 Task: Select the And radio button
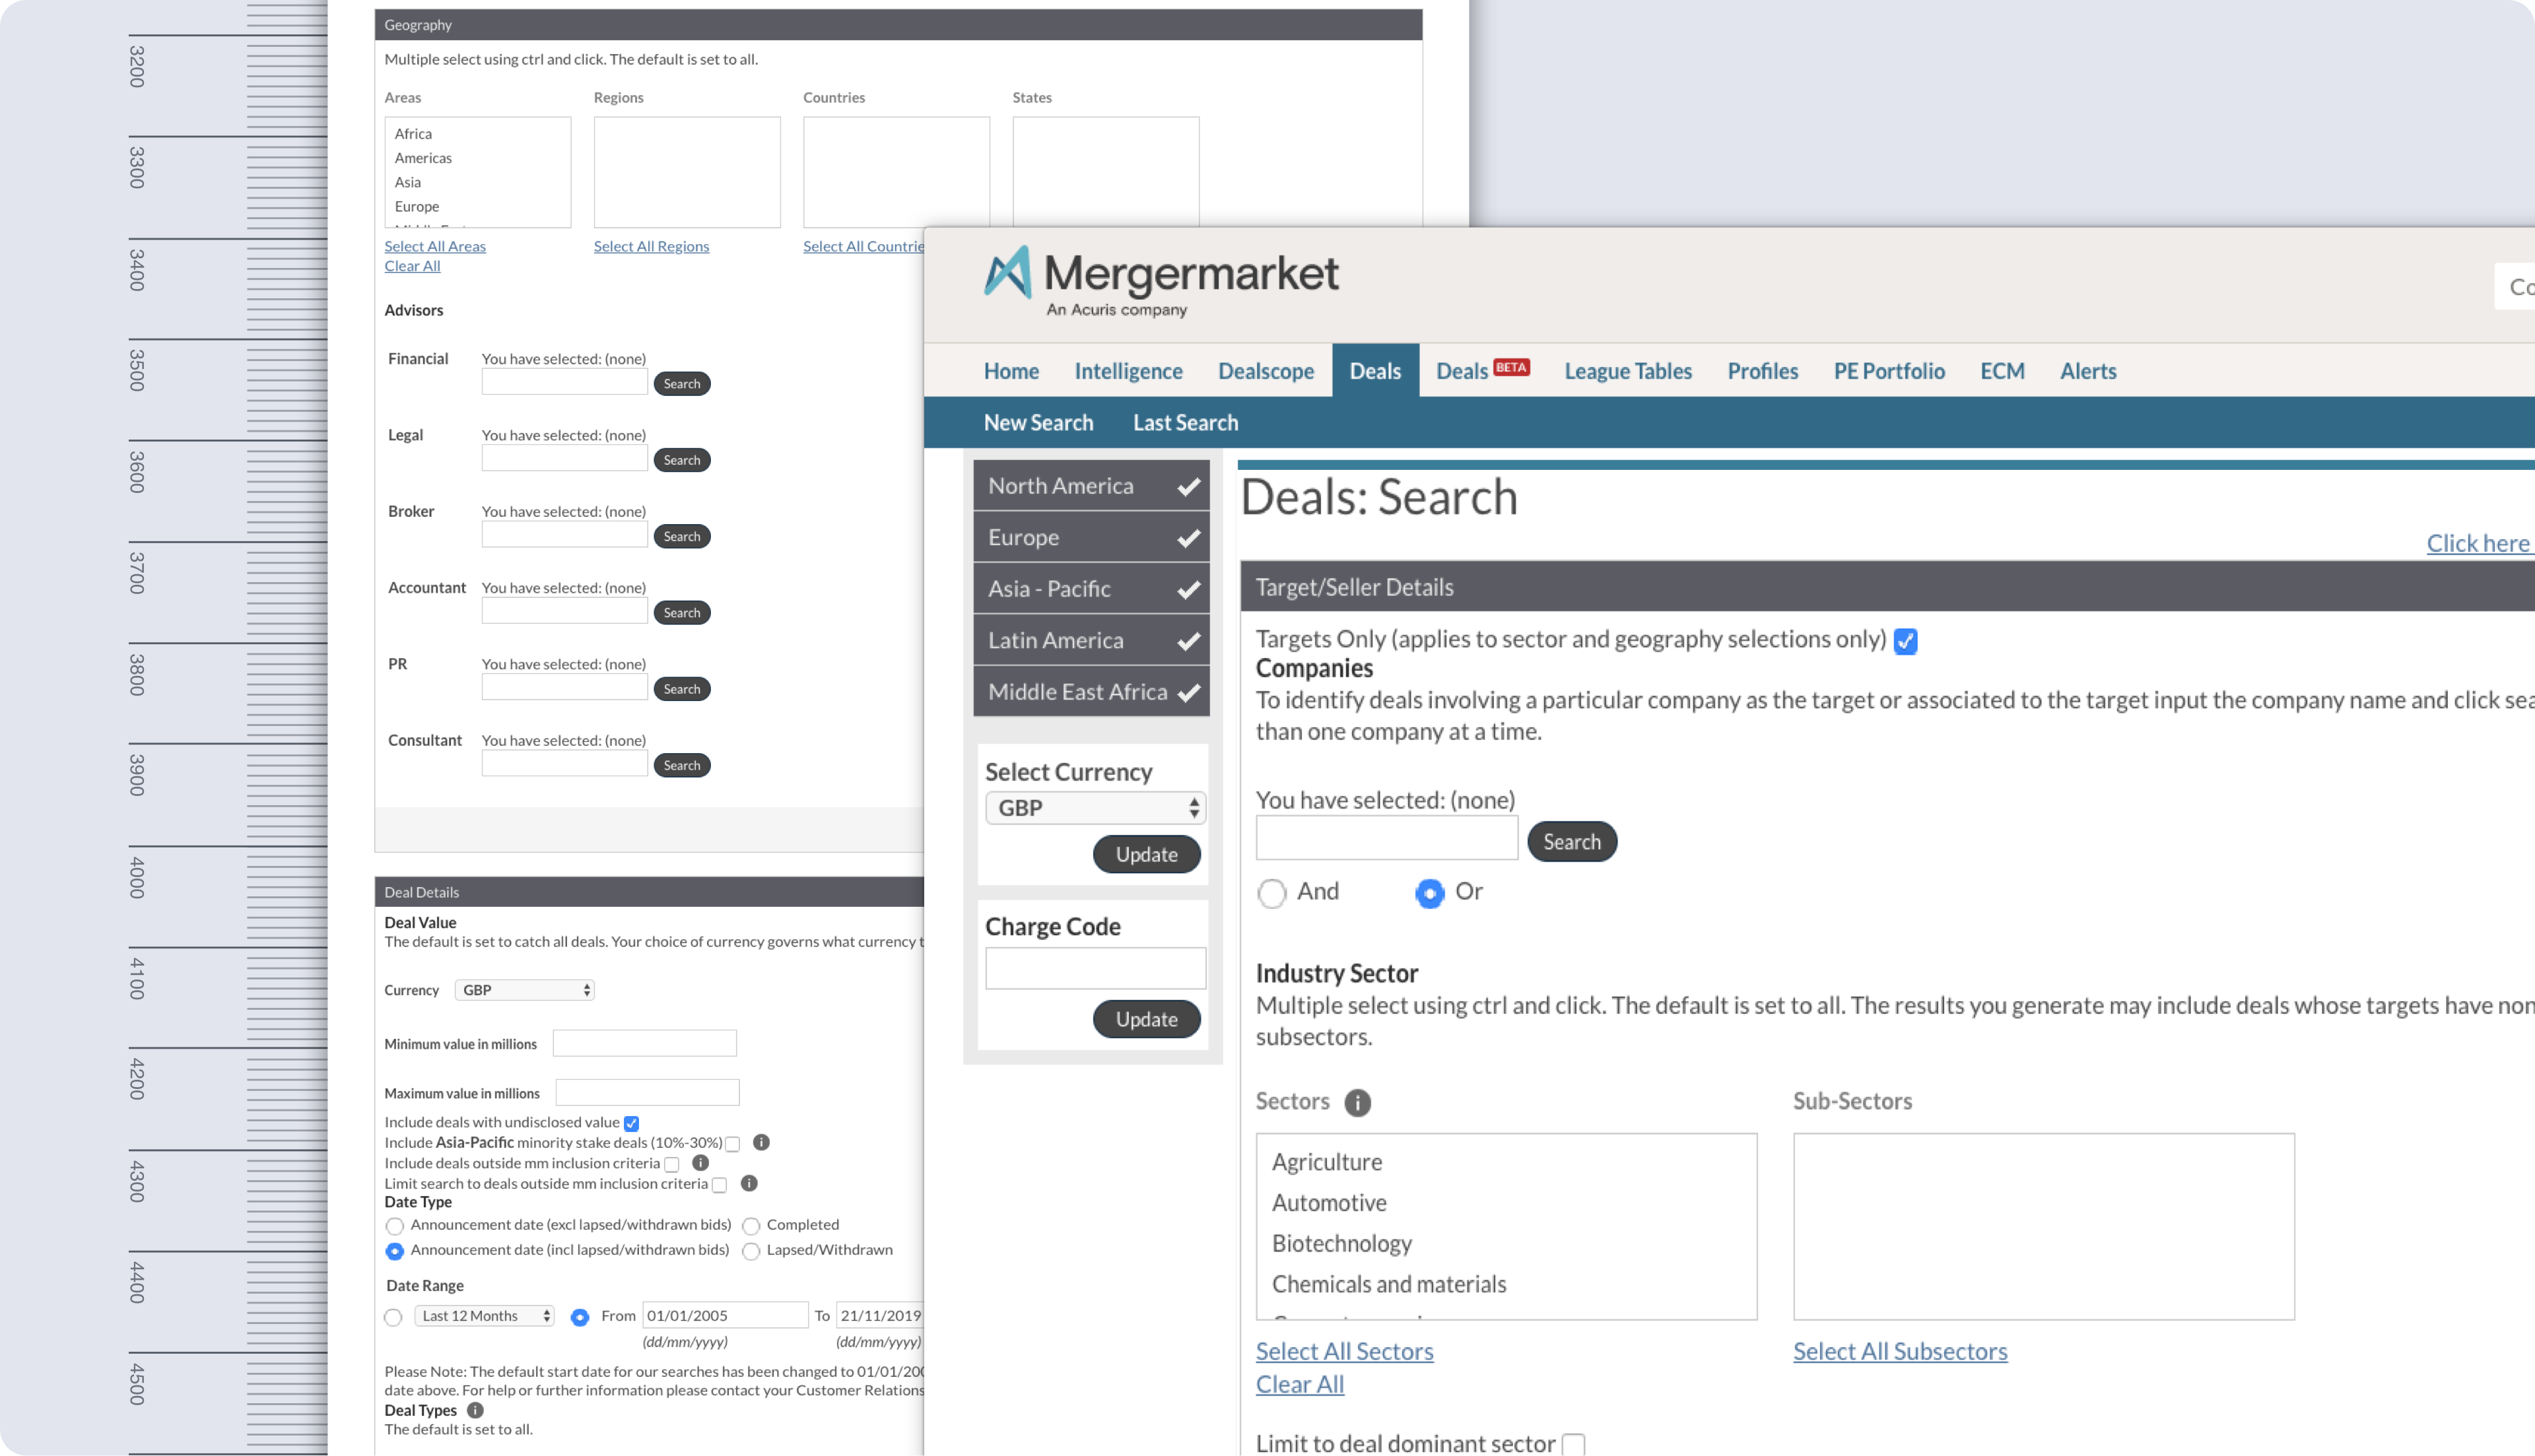(1271, 893)
